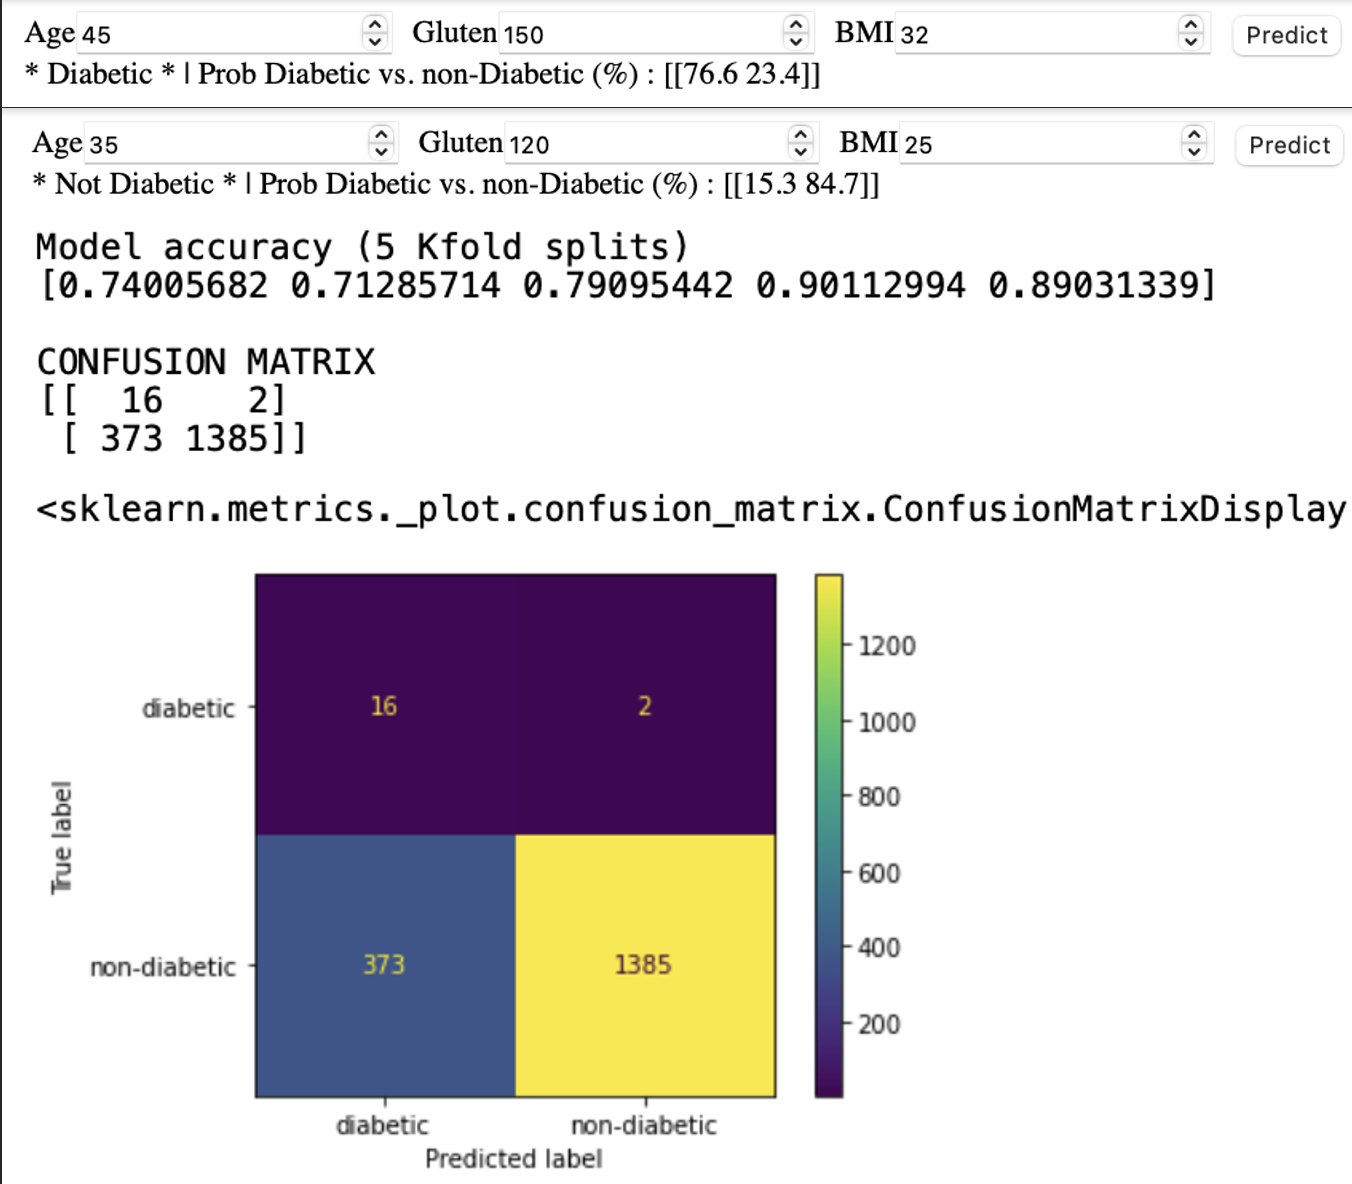
Task: Click the confusion matrix cell showing 16
Action: tap(385, 705)
